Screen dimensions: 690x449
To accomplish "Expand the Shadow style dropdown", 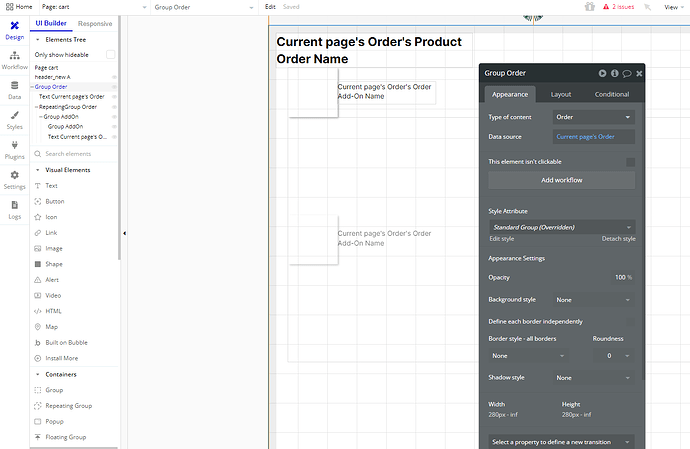I will tap(593, 378).
